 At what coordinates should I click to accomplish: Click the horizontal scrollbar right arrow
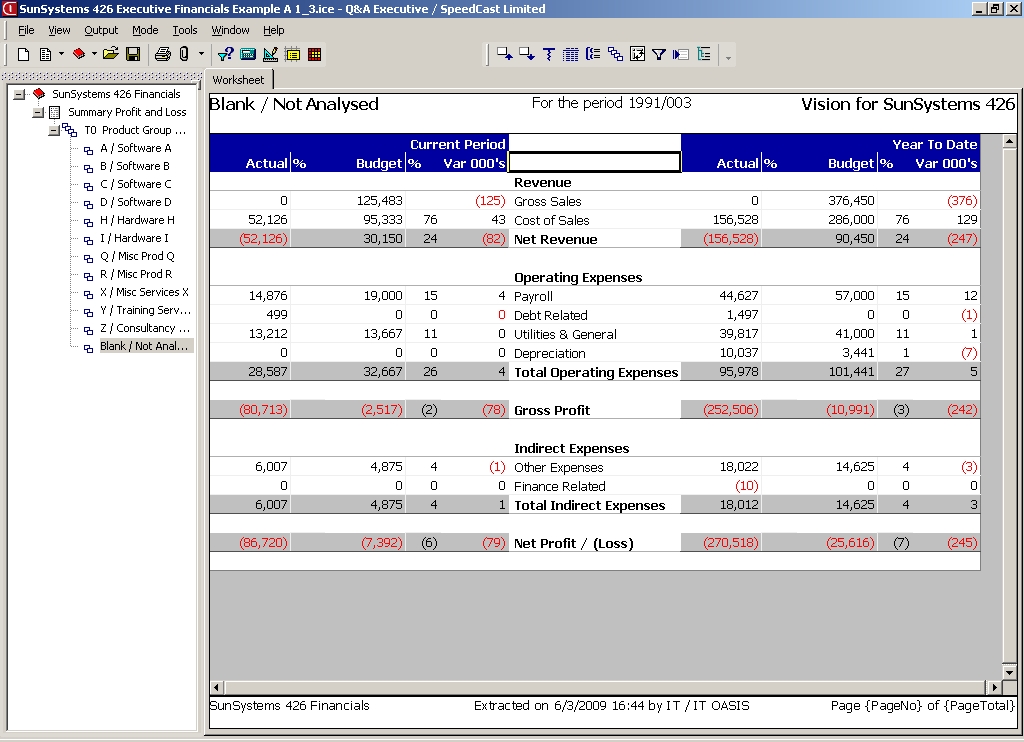994,687
